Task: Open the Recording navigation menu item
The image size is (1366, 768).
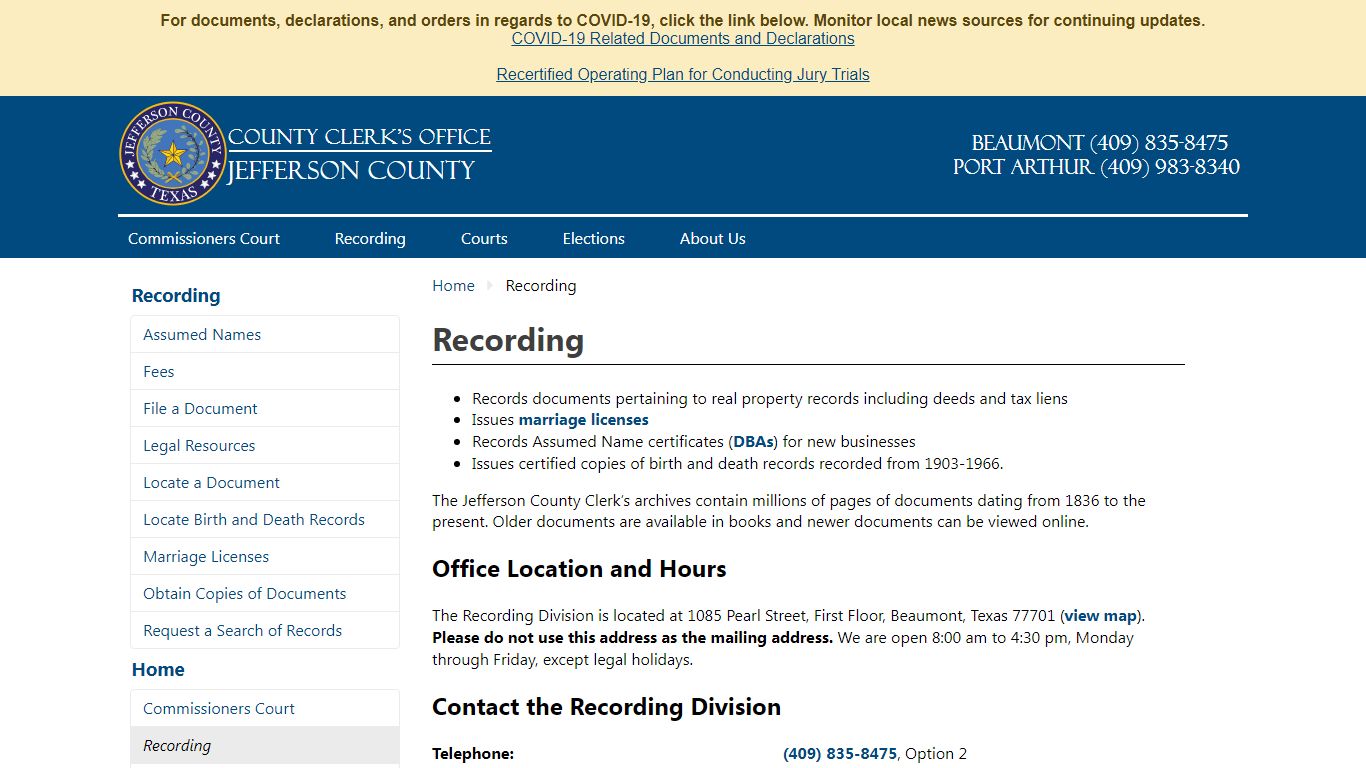Action: (370, 238)
